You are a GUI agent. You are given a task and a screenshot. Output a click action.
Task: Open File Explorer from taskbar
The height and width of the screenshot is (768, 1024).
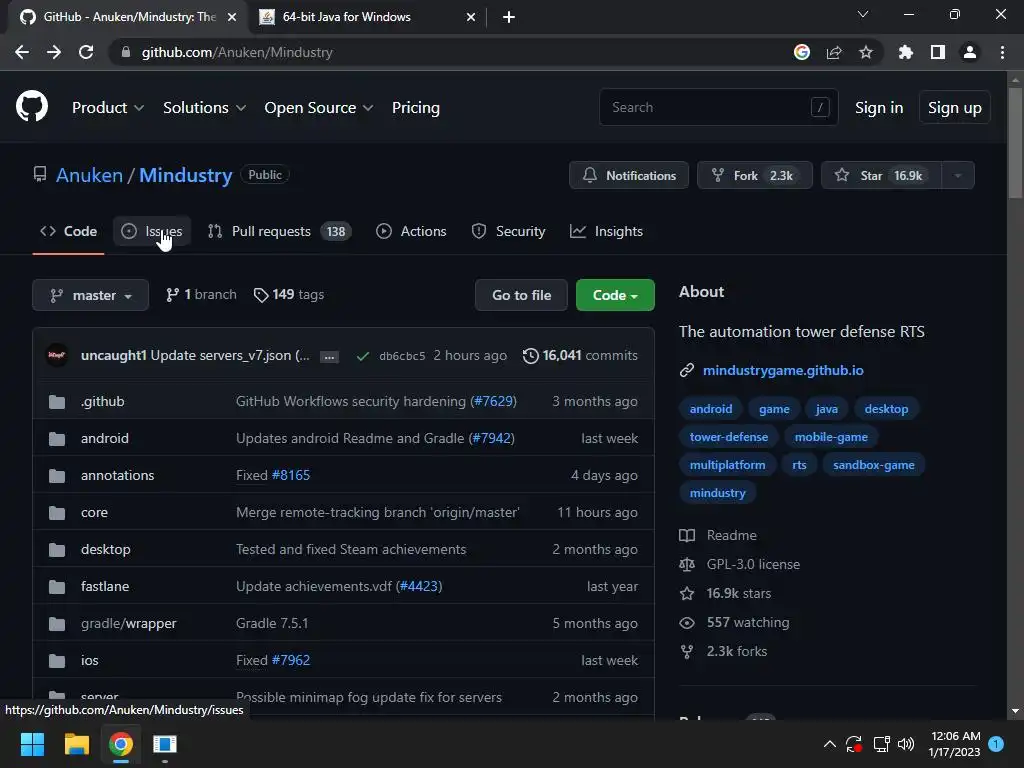coord(76,744)
